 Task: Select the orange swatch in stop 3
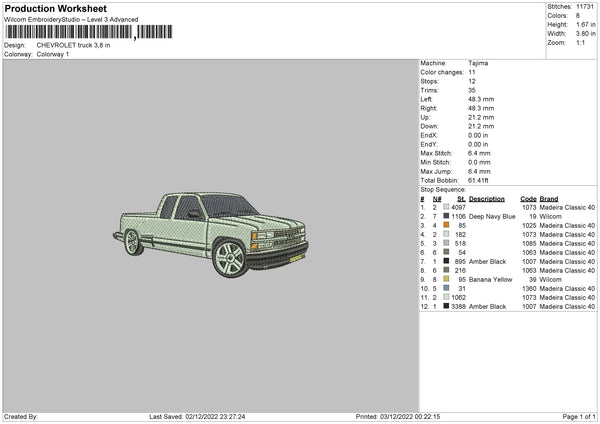(x=445, y=225)
